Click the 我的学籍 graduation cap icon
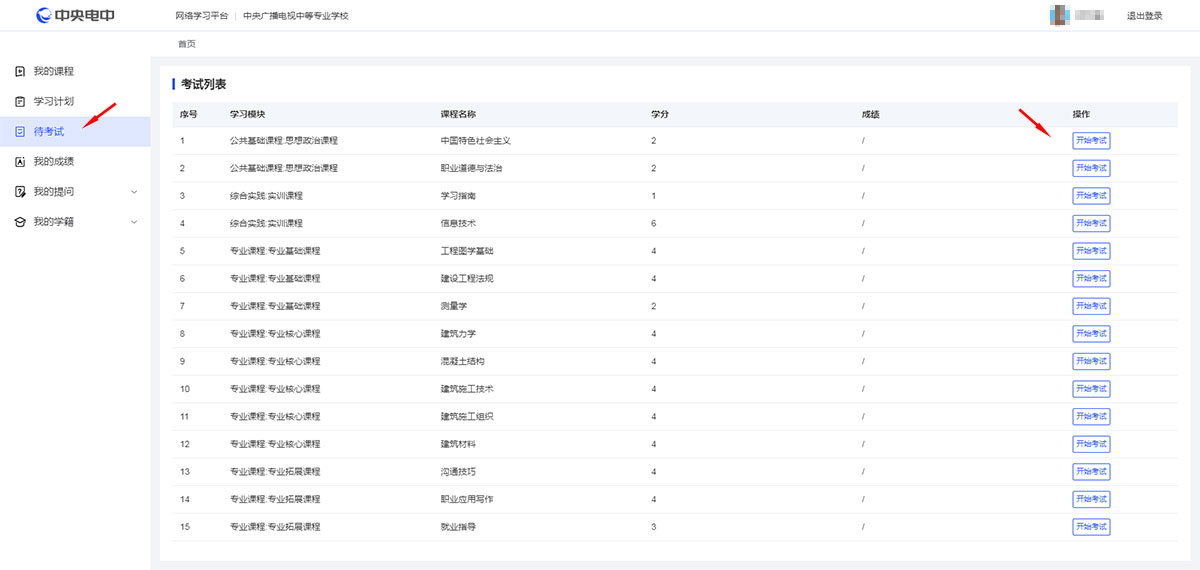The height and width of the screenshot is (570, 1200). pyautogui.click(x=20, y=221)
